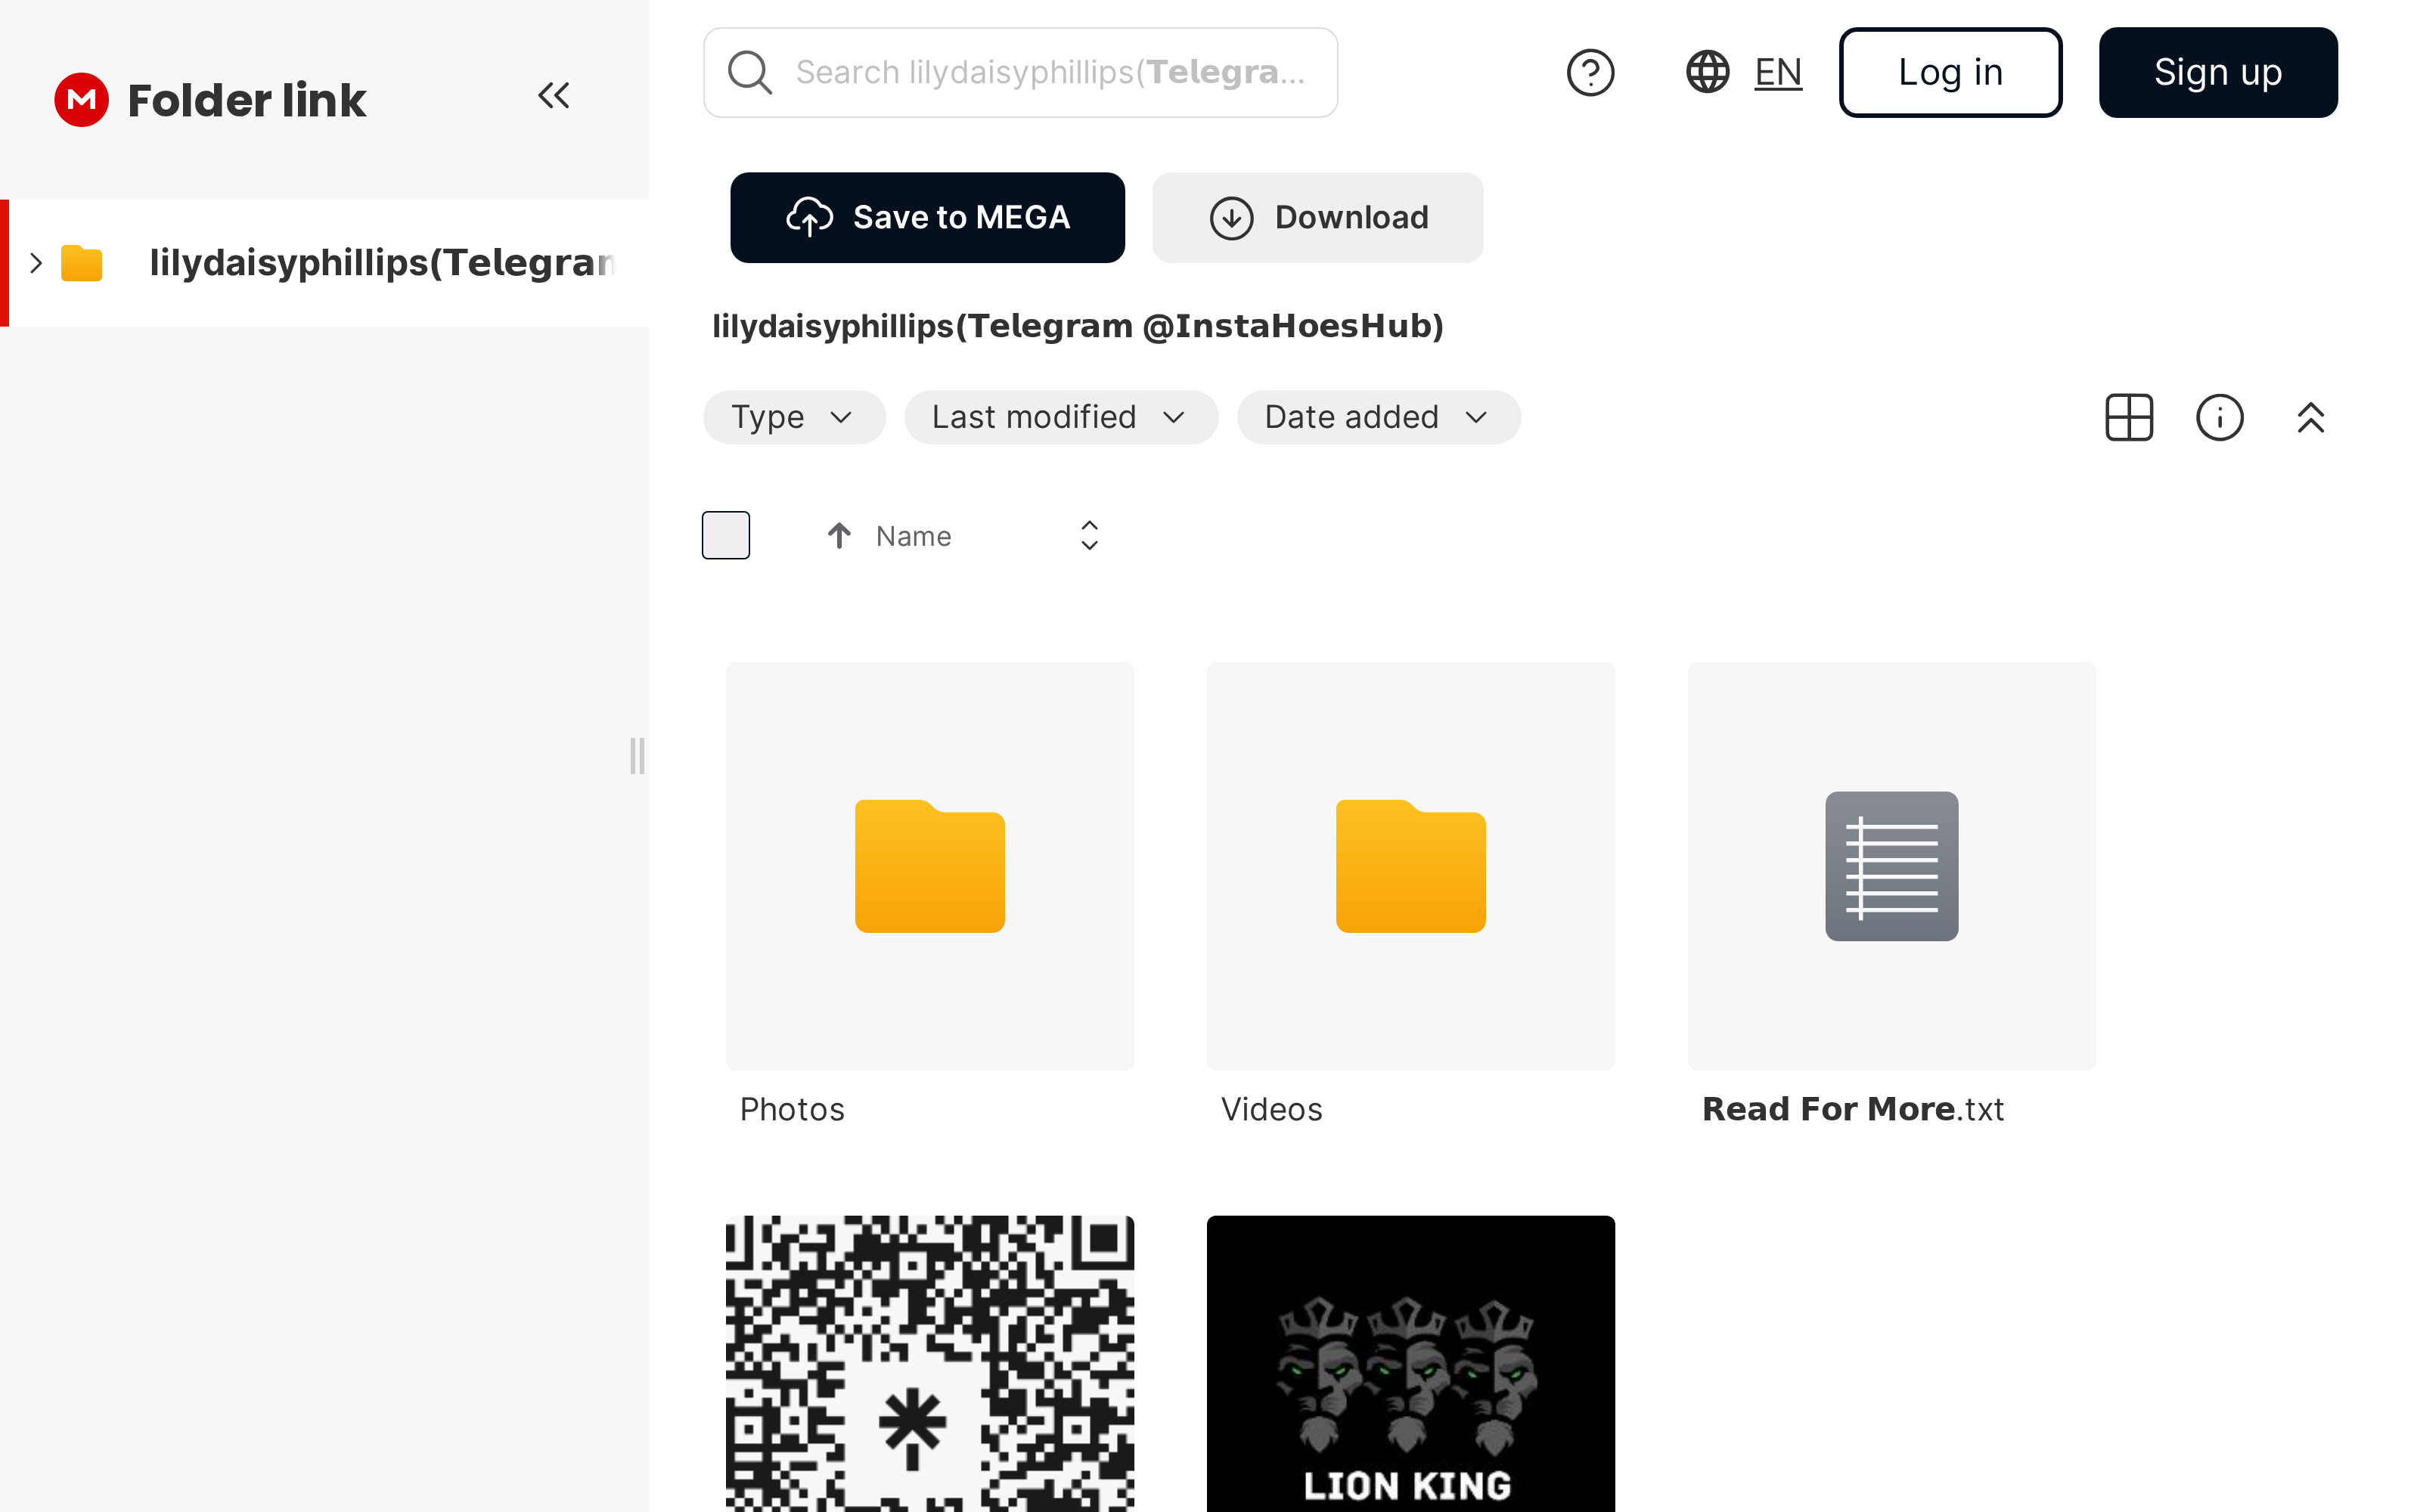Open the Type filter dropdown
This screenshot has width=2420, height=1512.
794,417
